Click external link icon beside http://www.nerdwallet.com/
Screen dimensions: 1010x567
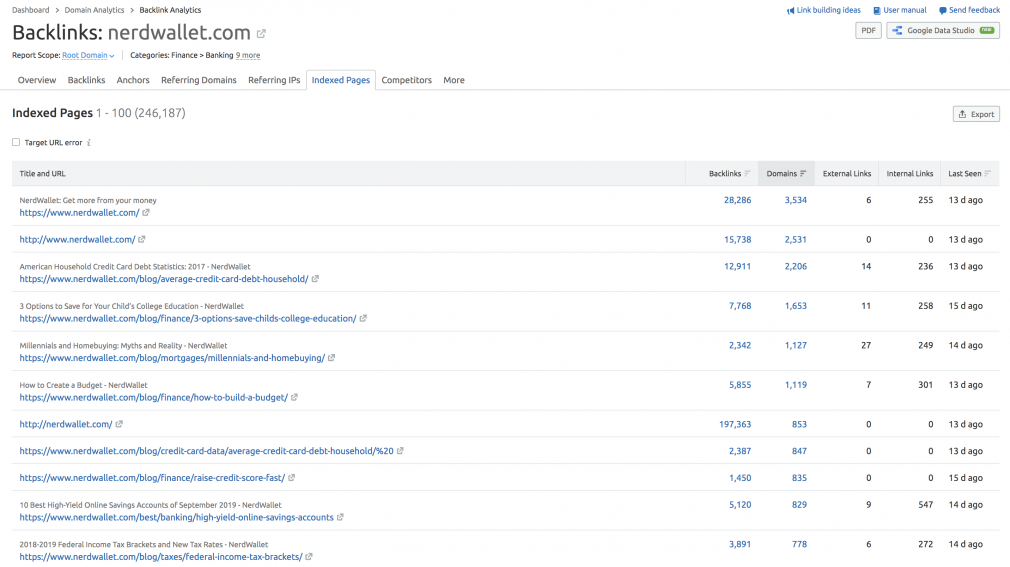point(142,239)
